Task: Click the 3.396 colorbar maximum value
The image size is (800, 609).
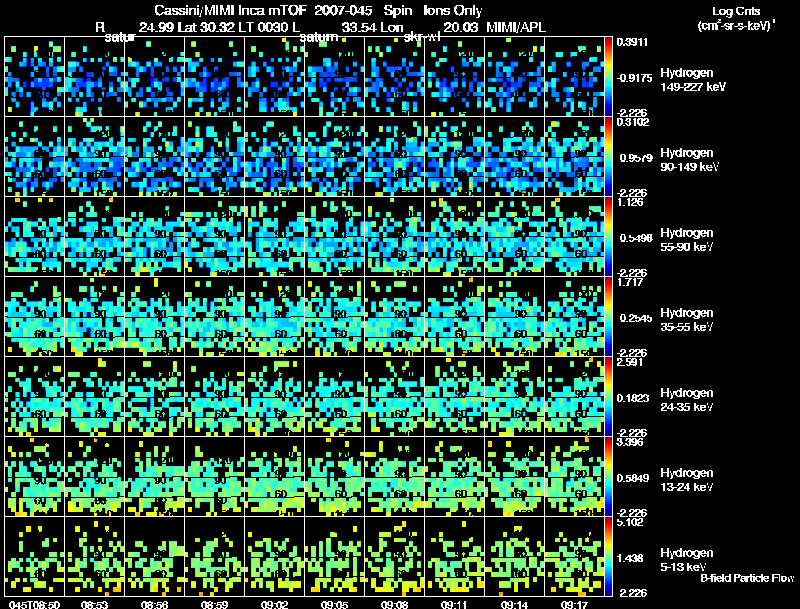Action: [630, 442]
